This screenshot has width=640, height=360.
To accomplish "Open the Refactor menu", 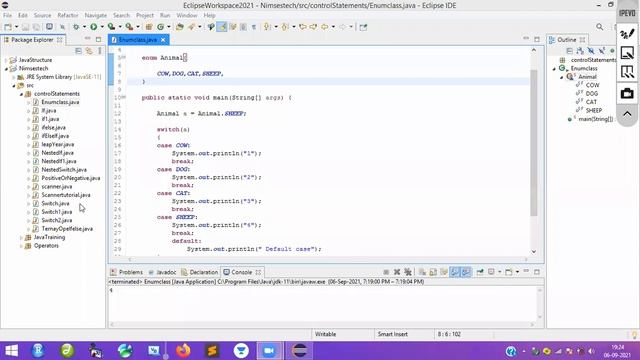I will [x=68, y=16].
